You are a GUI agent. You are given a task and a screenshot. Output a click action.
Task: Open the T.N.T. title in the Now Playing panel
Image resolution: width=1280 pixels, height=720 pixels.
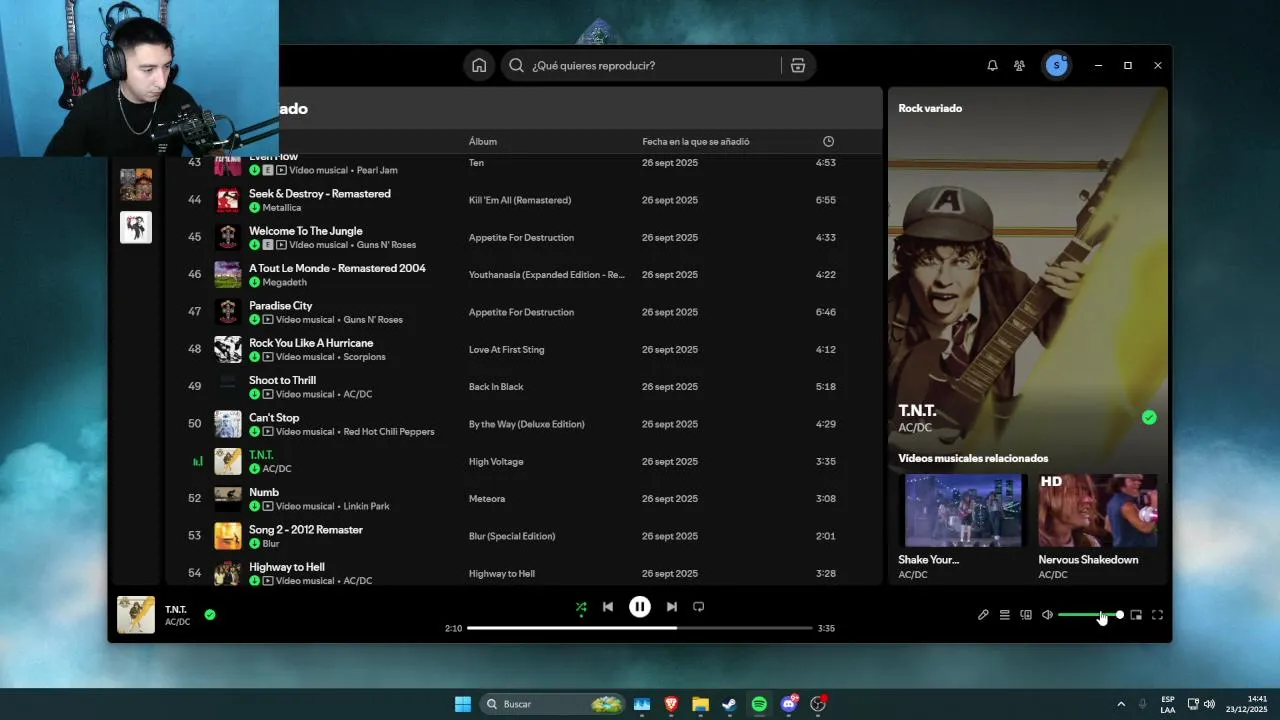917,411
